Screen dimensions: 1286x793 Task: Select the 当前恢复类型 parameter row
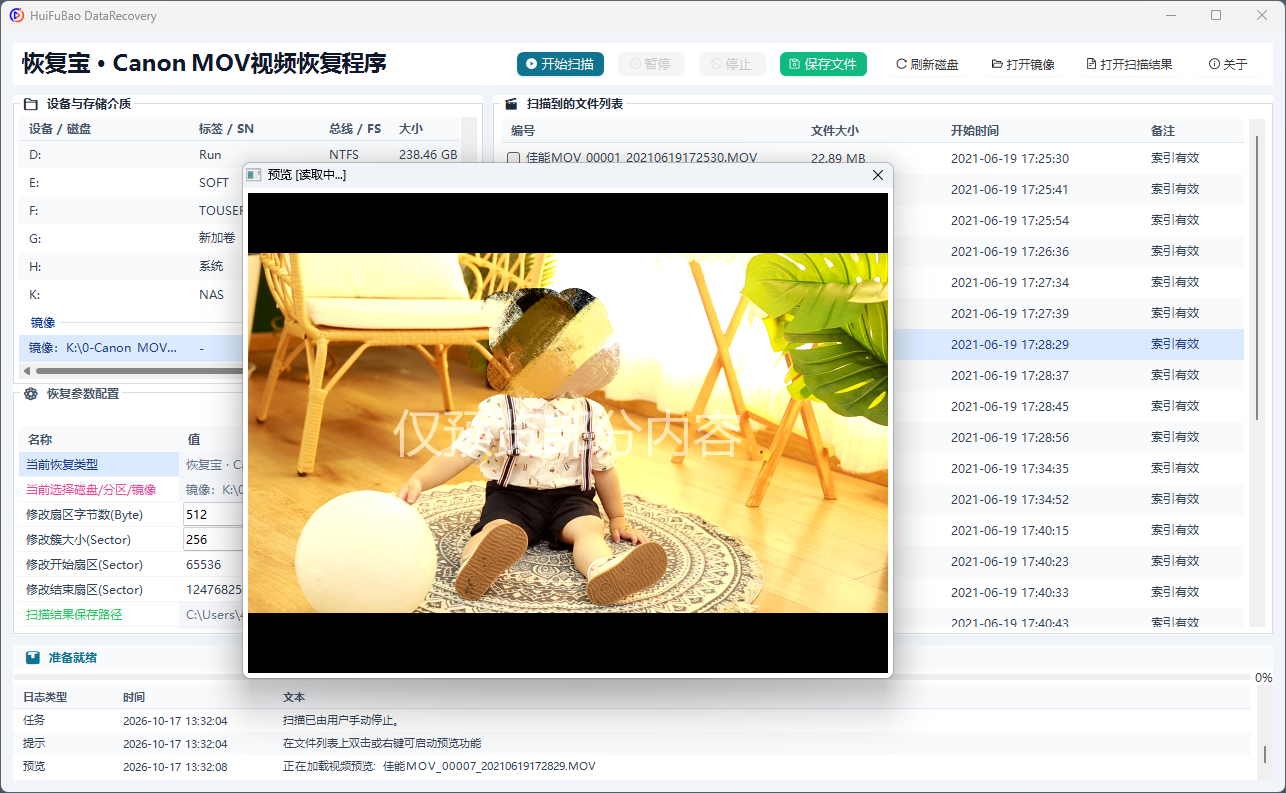click(131, 464)
